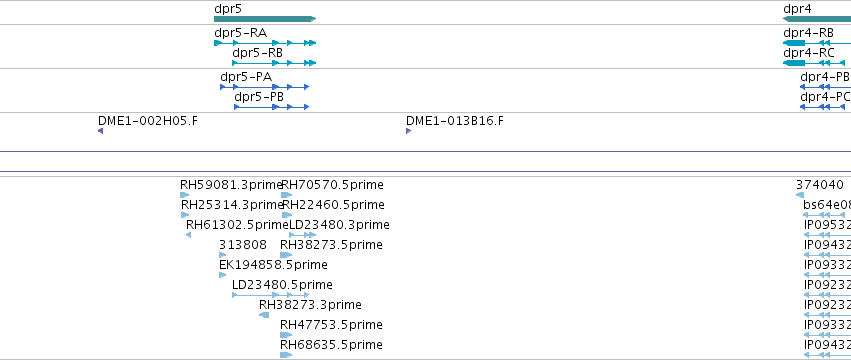Select EST RH70570.5prime
The width and height of the screenshot is (851, 360).
click(287, 195)
